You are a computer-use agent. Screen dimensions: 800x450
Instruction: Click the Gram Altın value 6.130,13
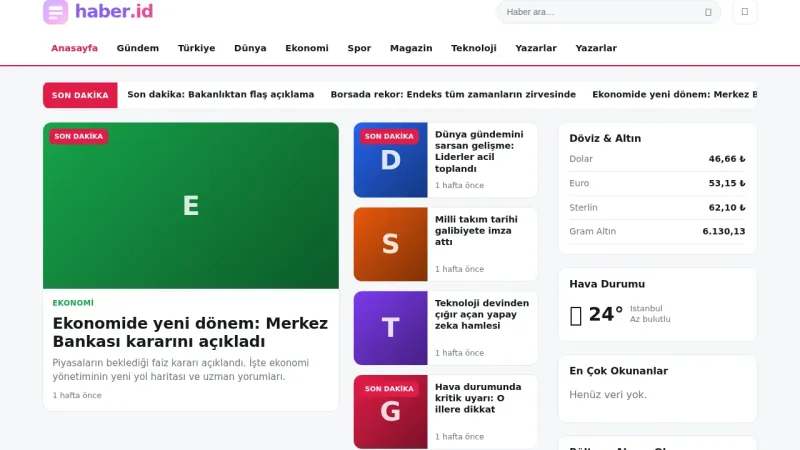(723, 231)
